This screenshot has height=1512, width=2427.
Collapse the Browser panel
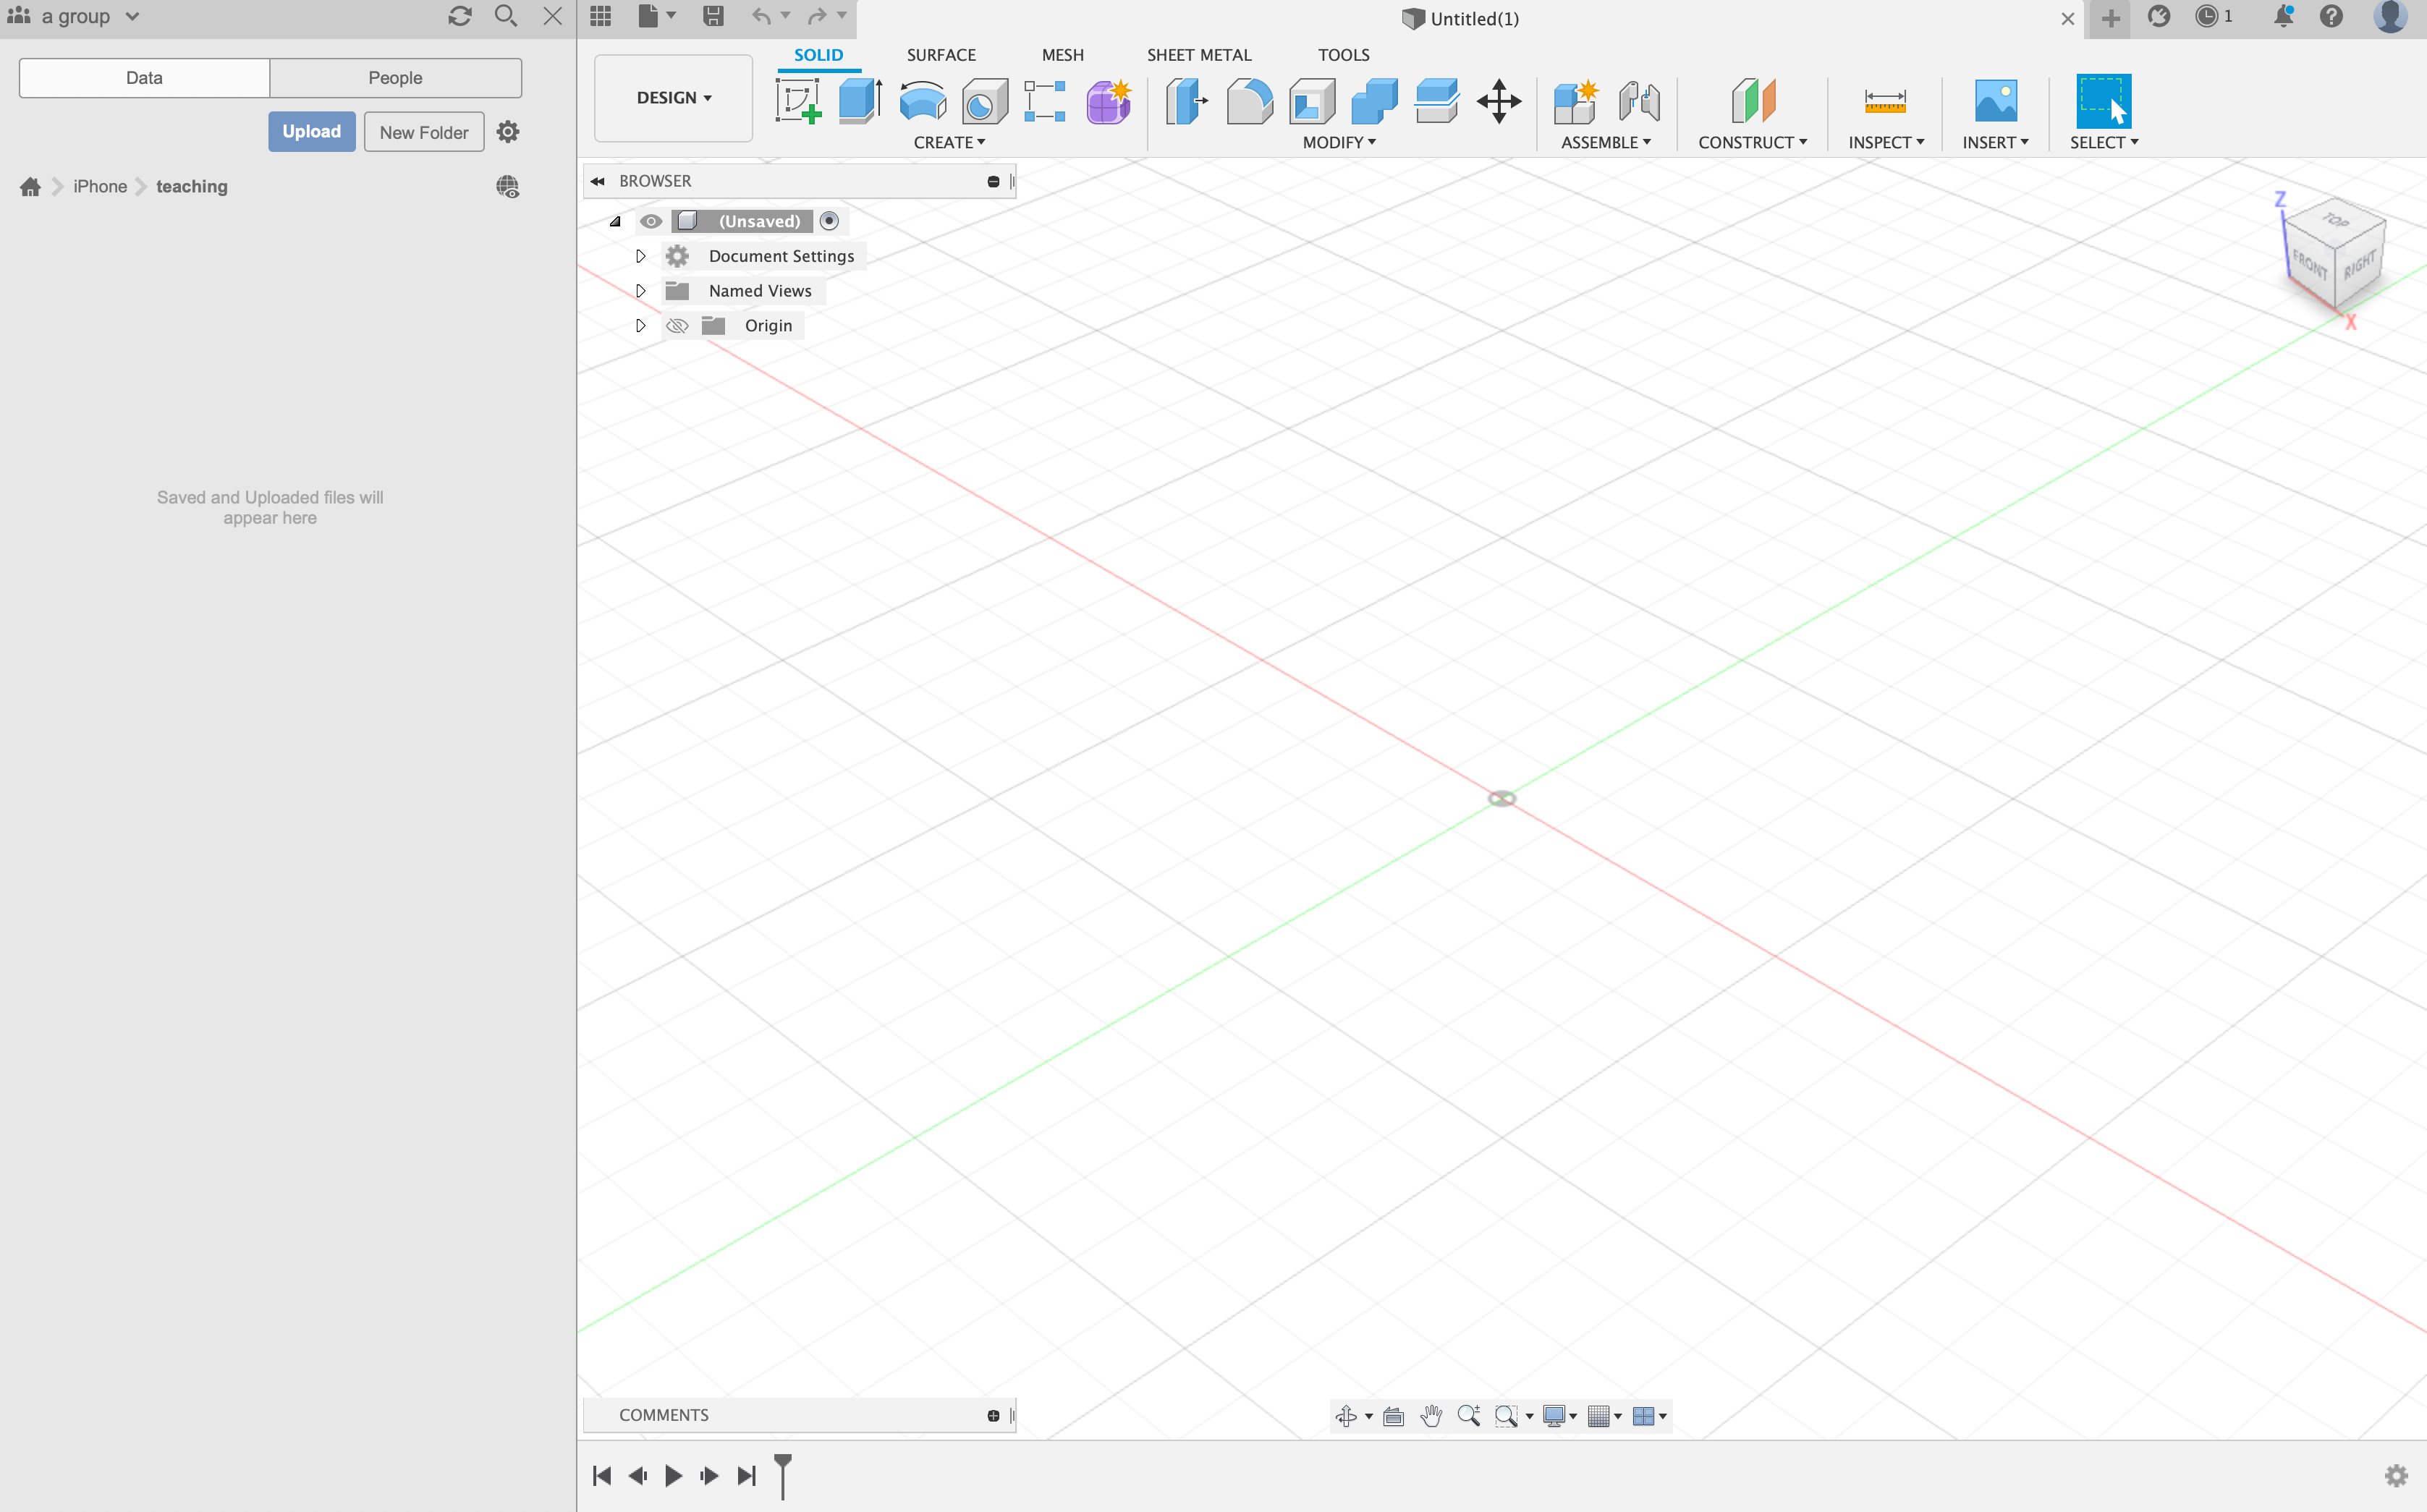pos(598,181)
